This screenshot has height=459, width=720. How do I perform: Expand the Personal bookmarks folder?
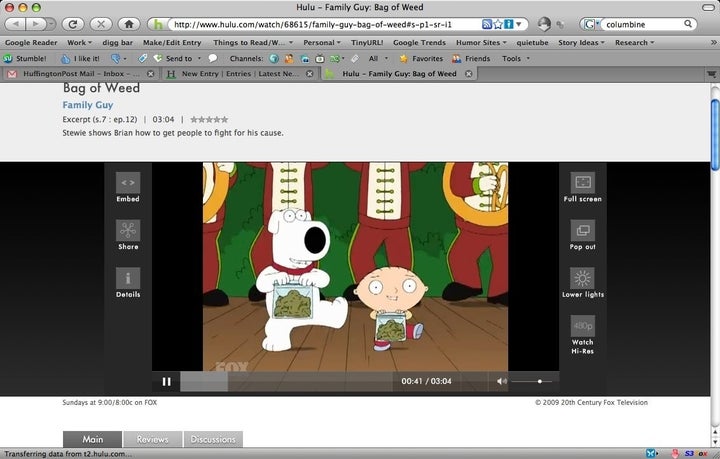[322, 43]
